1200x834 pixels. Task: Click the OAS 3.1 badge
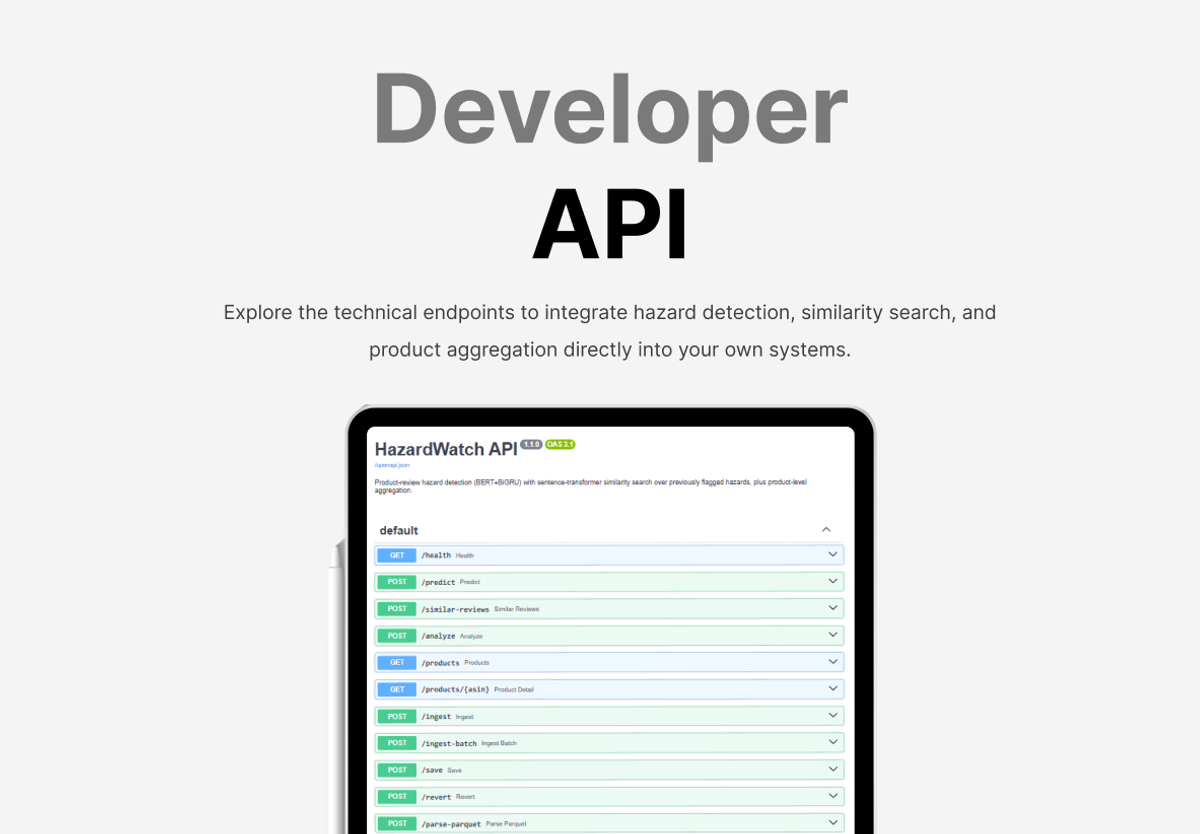click(x=560, y=444)
